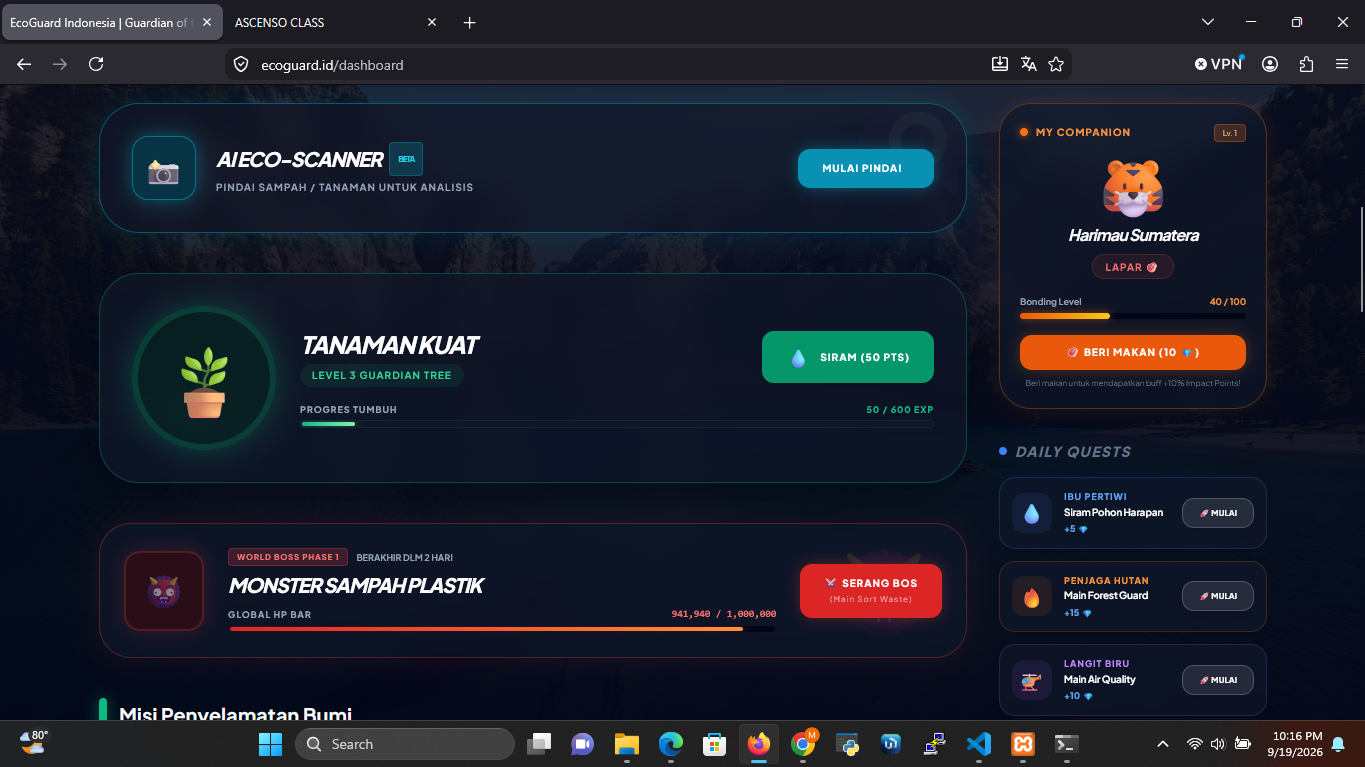Viewport: 1365px width, 767px height.
Task: Close the ASCENSO CLASS tab
Action: tap(432, 22)
